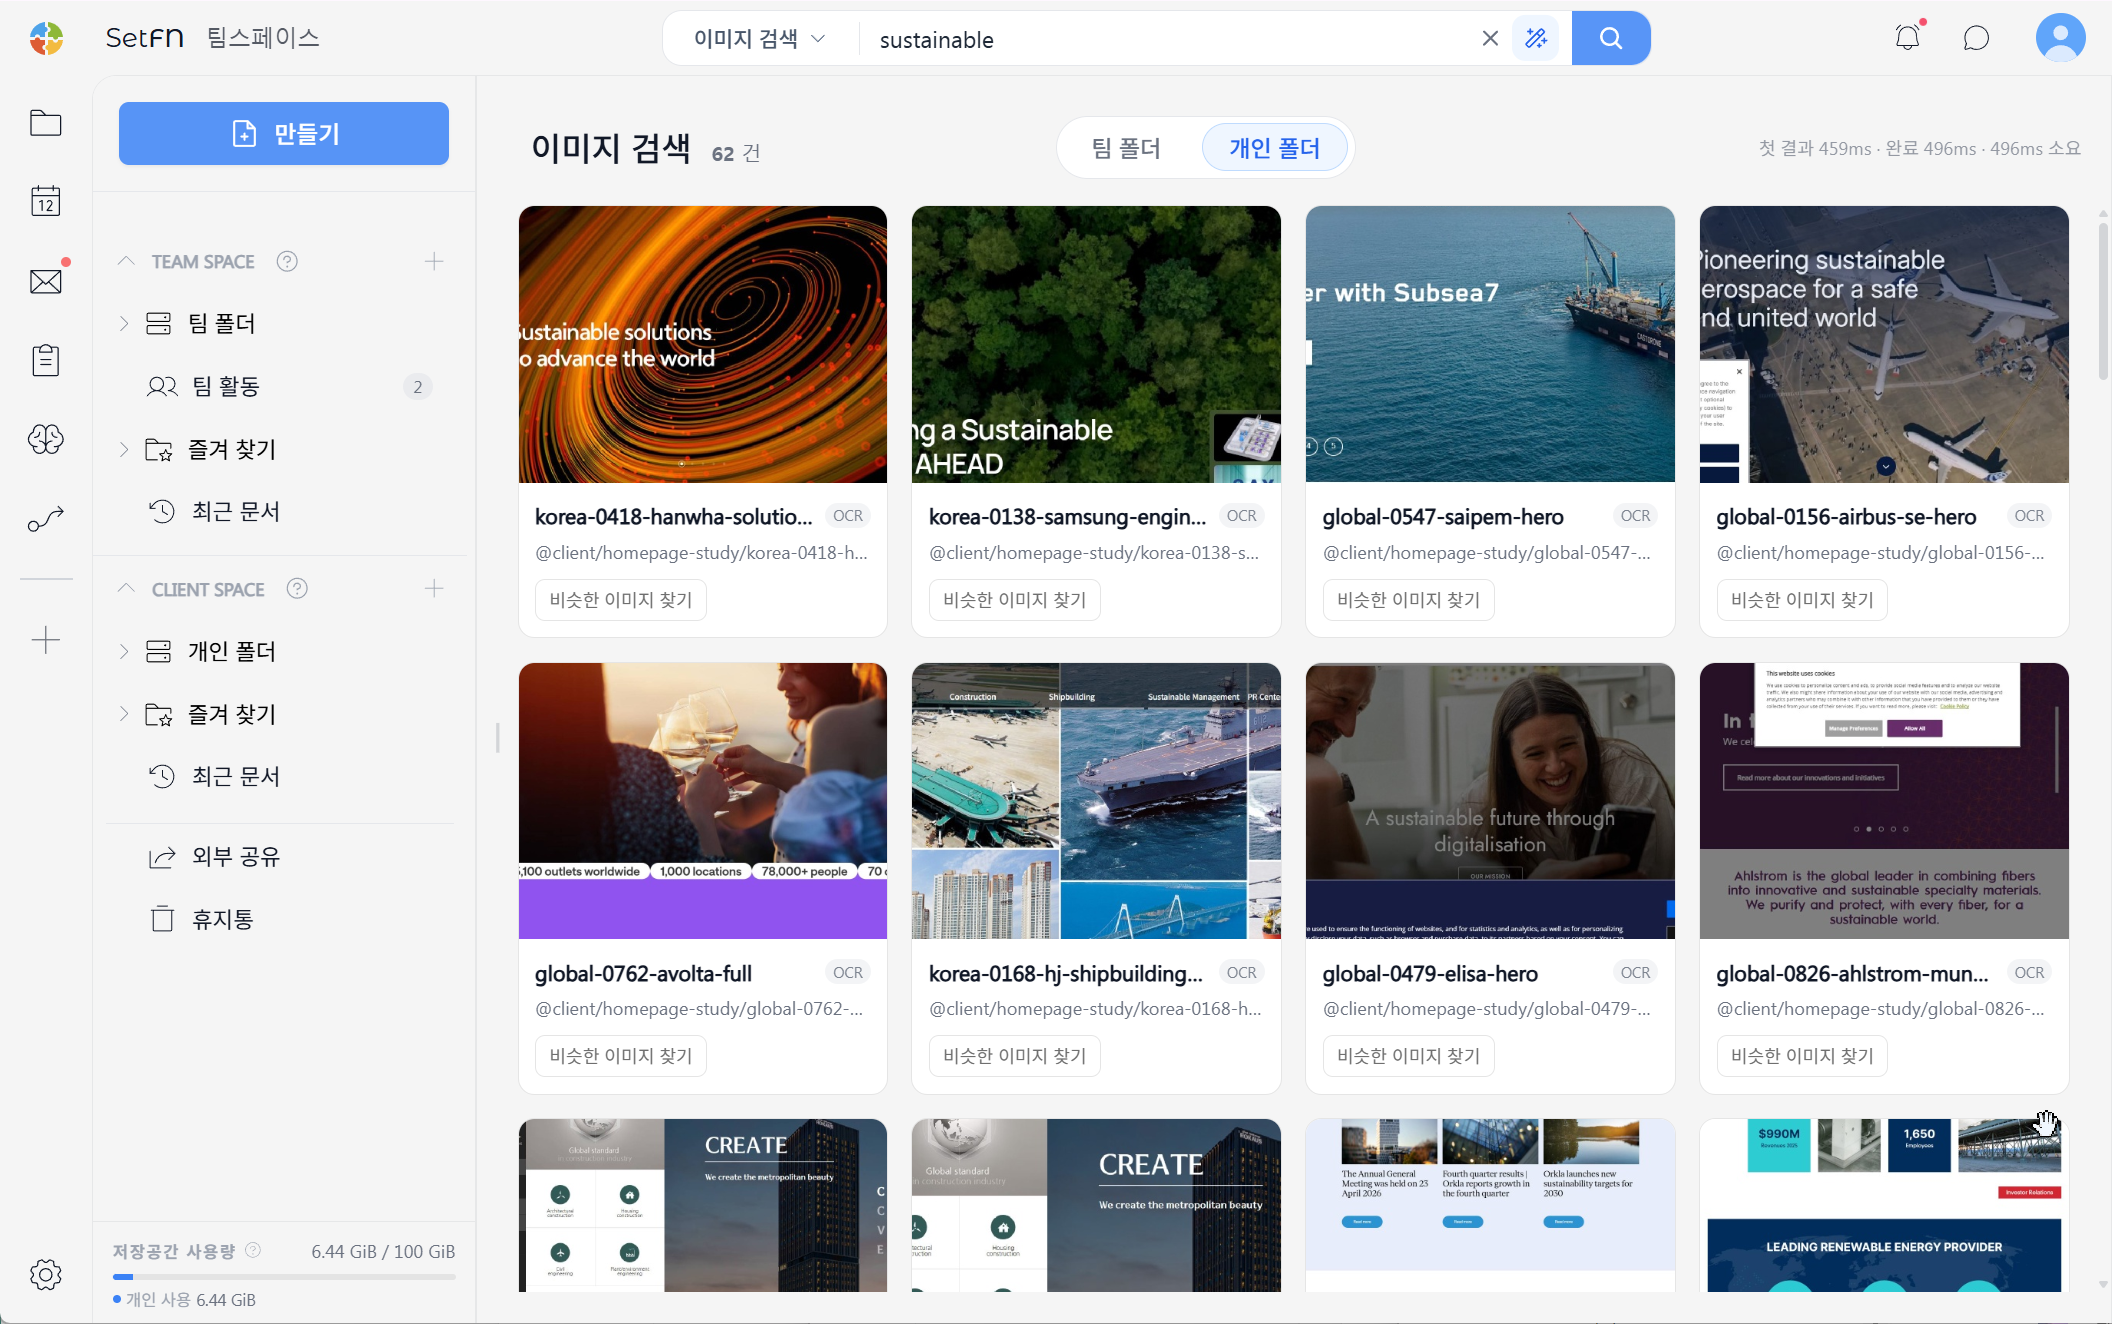Click the results vertical scrollbar
Viewport: 2112px width, 1324px height.
[2103, 300]
